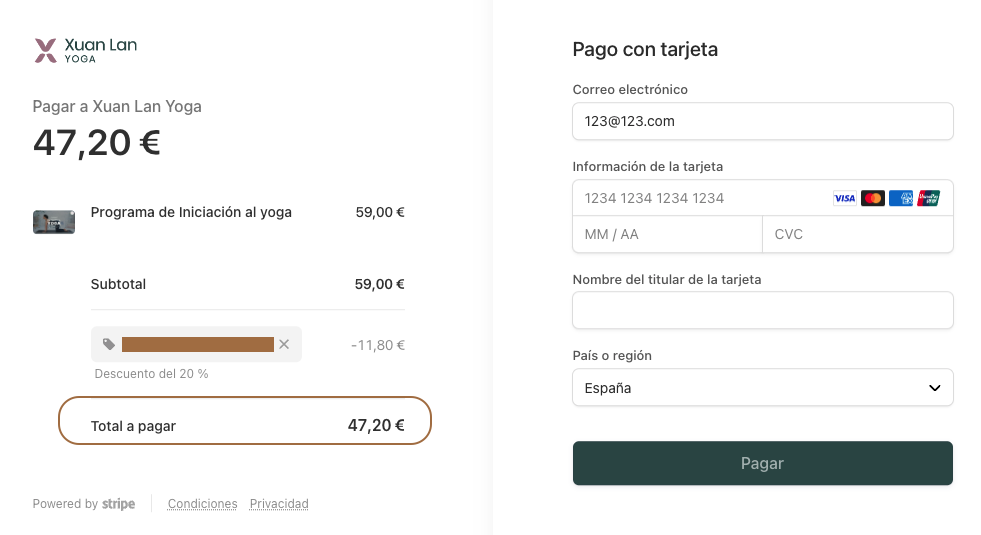
Task: Click the discount tag icon
Action: (x=109, y=345)
